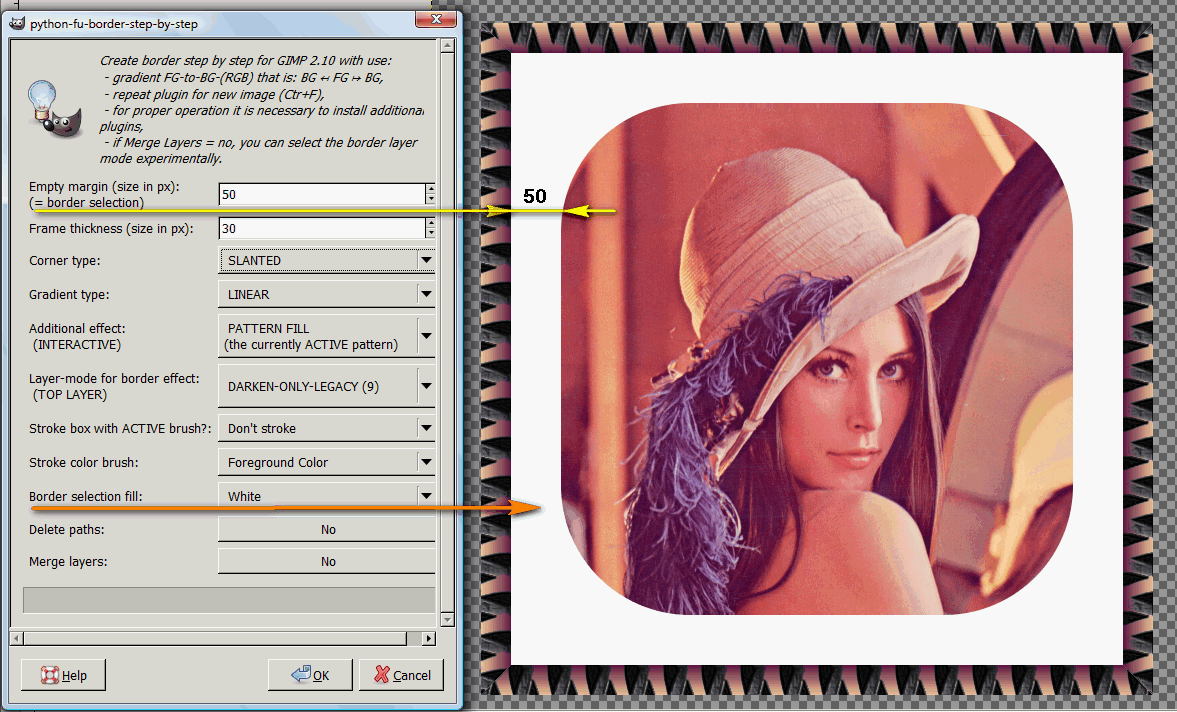Image resolution: width=1177 pixels, height=712 pixels.
Task: Open the Layer-mode DARKEN-ONLY-LEGACY dropdown
Action: (x=327, y=386)
